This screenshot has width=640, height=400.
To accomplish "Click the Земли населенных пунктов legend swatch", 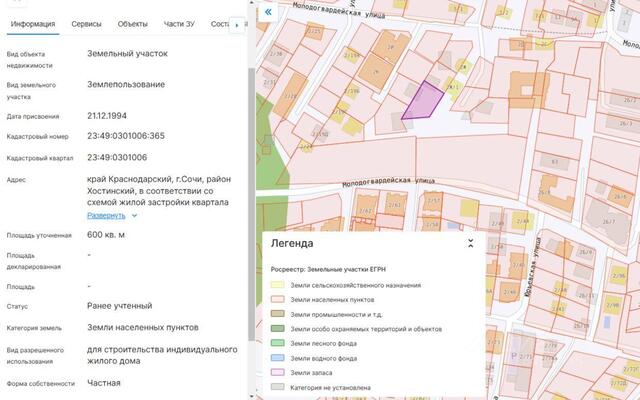I will click(x=277, y=299).
